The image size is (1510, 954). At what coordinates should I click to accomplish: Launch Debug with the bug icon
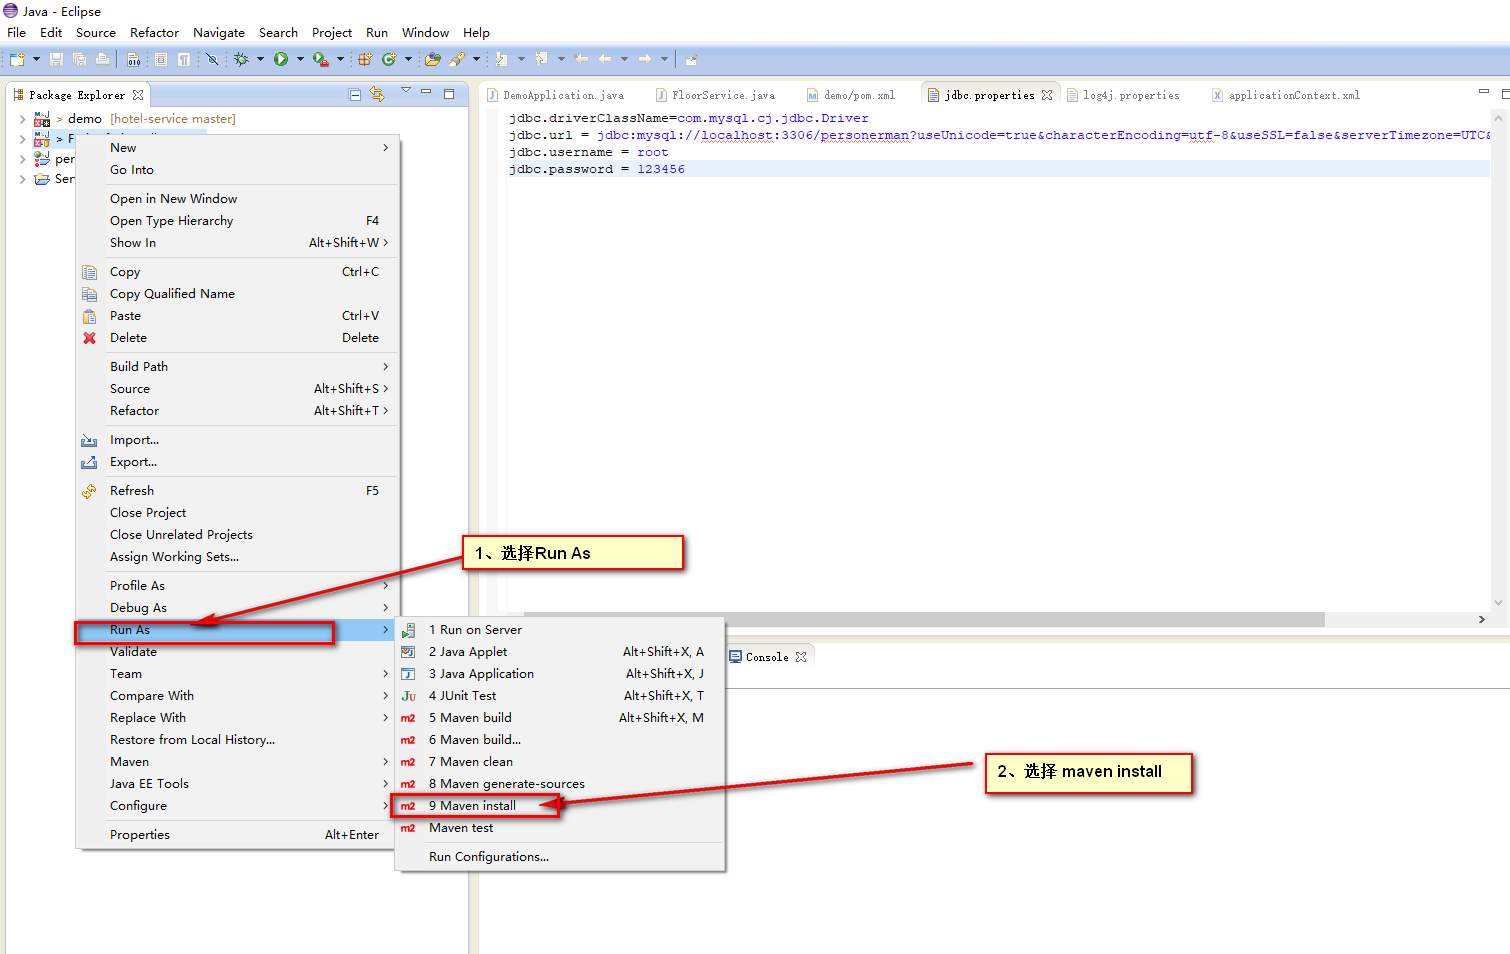tap(241, 60)
